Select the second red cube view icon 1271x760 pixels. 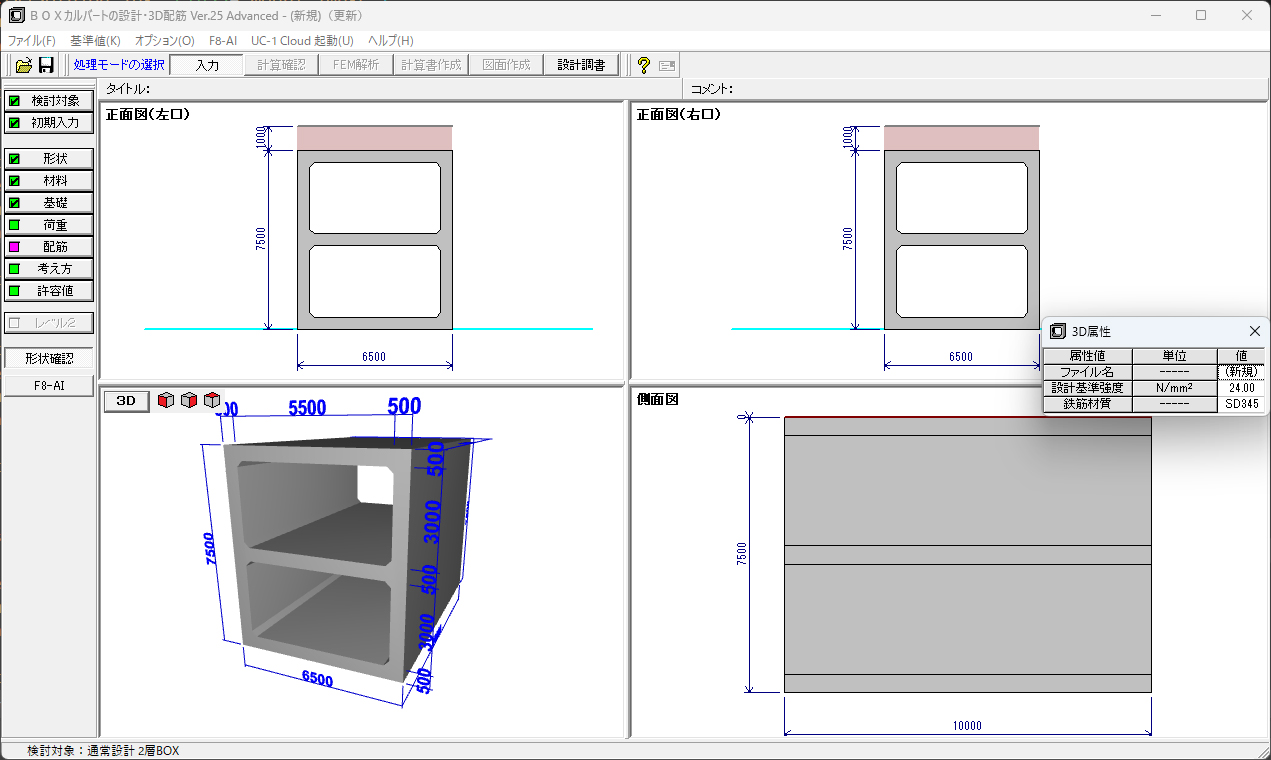(x=189, y=400)
